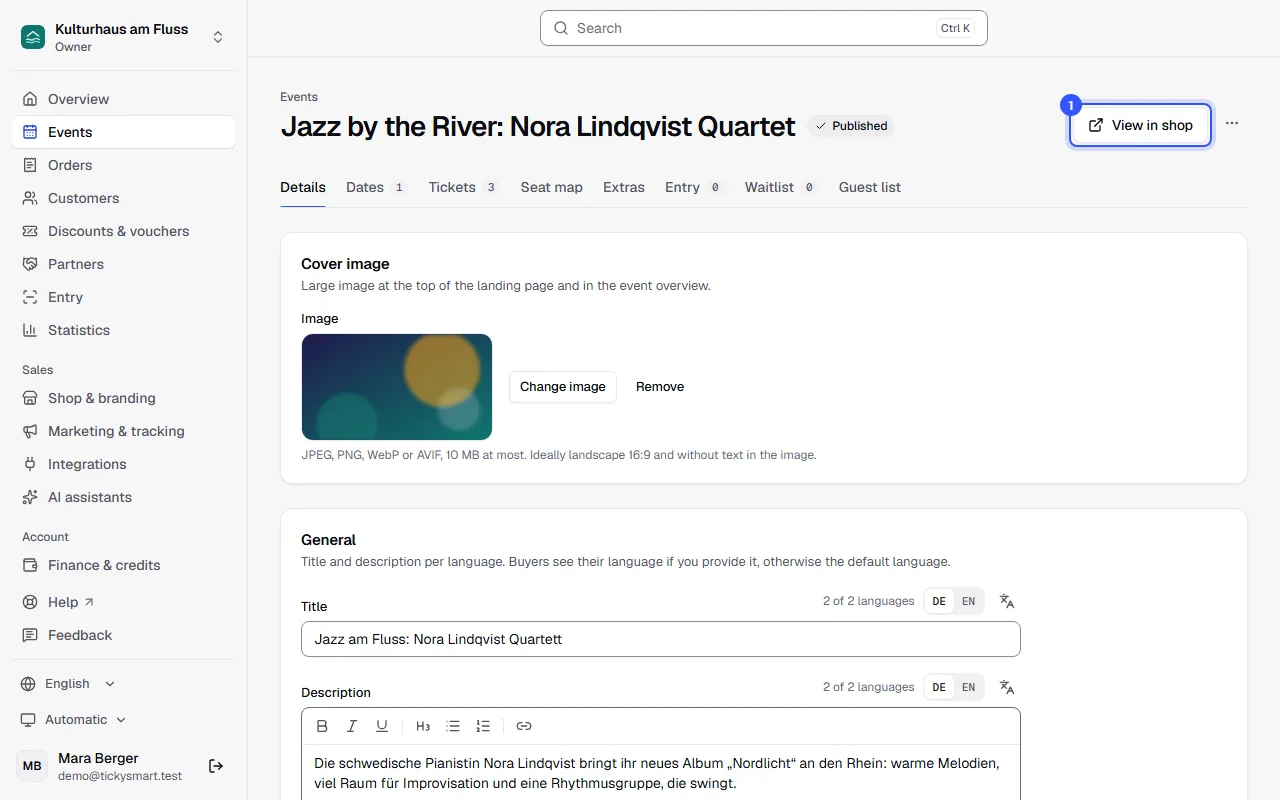The height and width of the screenshot is (800, 1280).
Task: Insert a numbered list in description
Action: tap(483, 726)
